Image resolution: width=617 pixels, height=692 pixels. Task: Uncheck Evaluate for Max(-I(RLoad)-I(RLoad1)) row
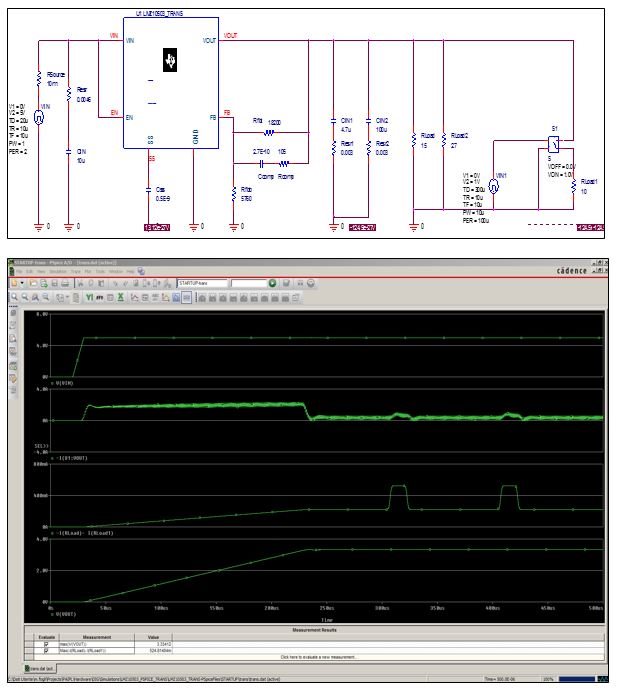click(x=46, y=651)
